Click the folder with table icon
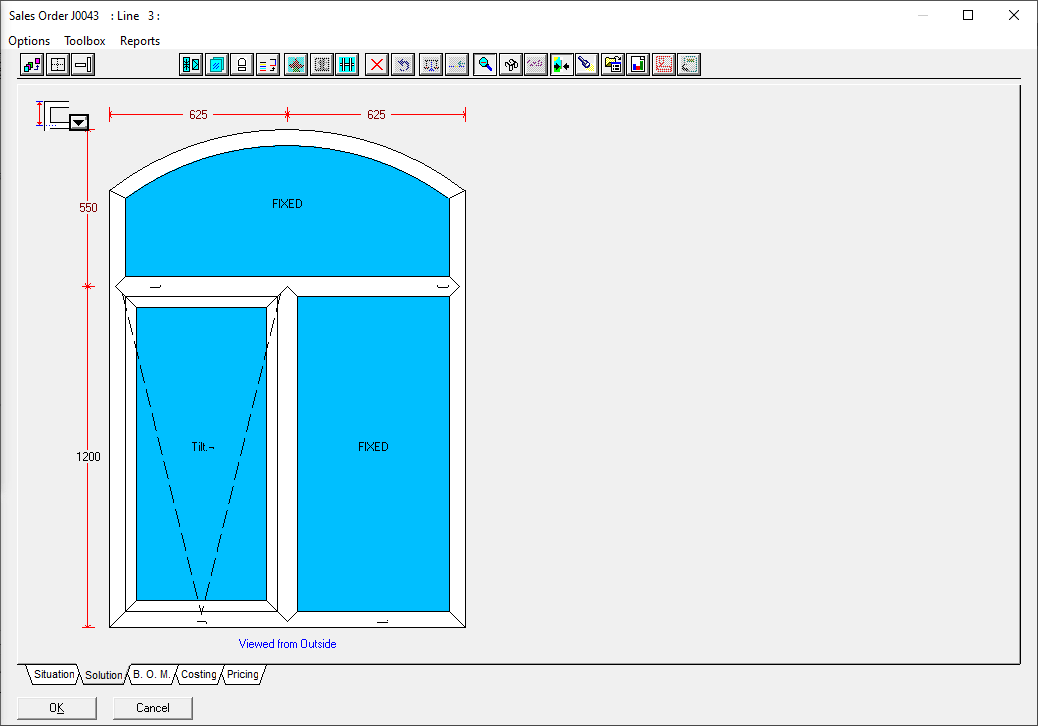The image size is (1038, 726). 613,65
